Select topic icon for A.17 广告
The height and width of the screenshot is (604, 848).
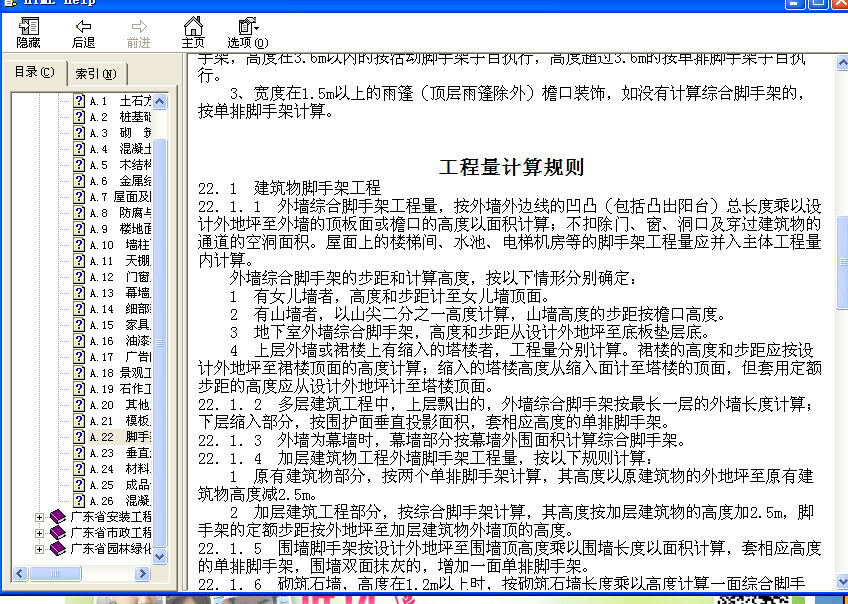click(79, 357)
